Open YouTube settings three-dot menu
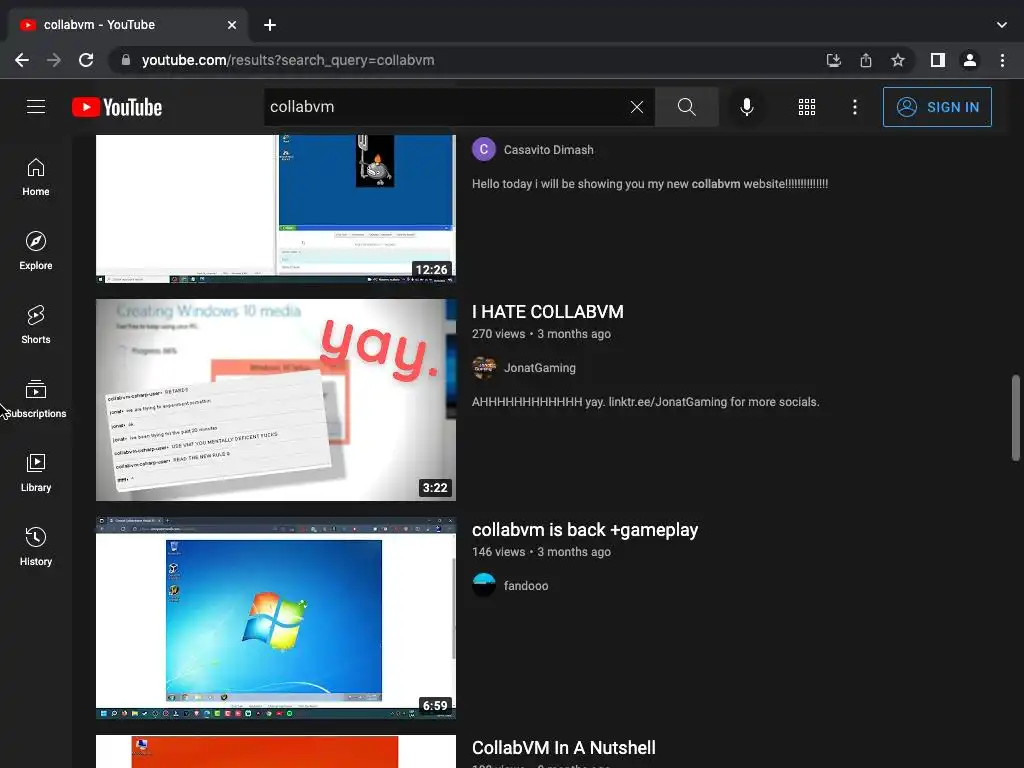The image size is (1024, 768). (855, 107)
